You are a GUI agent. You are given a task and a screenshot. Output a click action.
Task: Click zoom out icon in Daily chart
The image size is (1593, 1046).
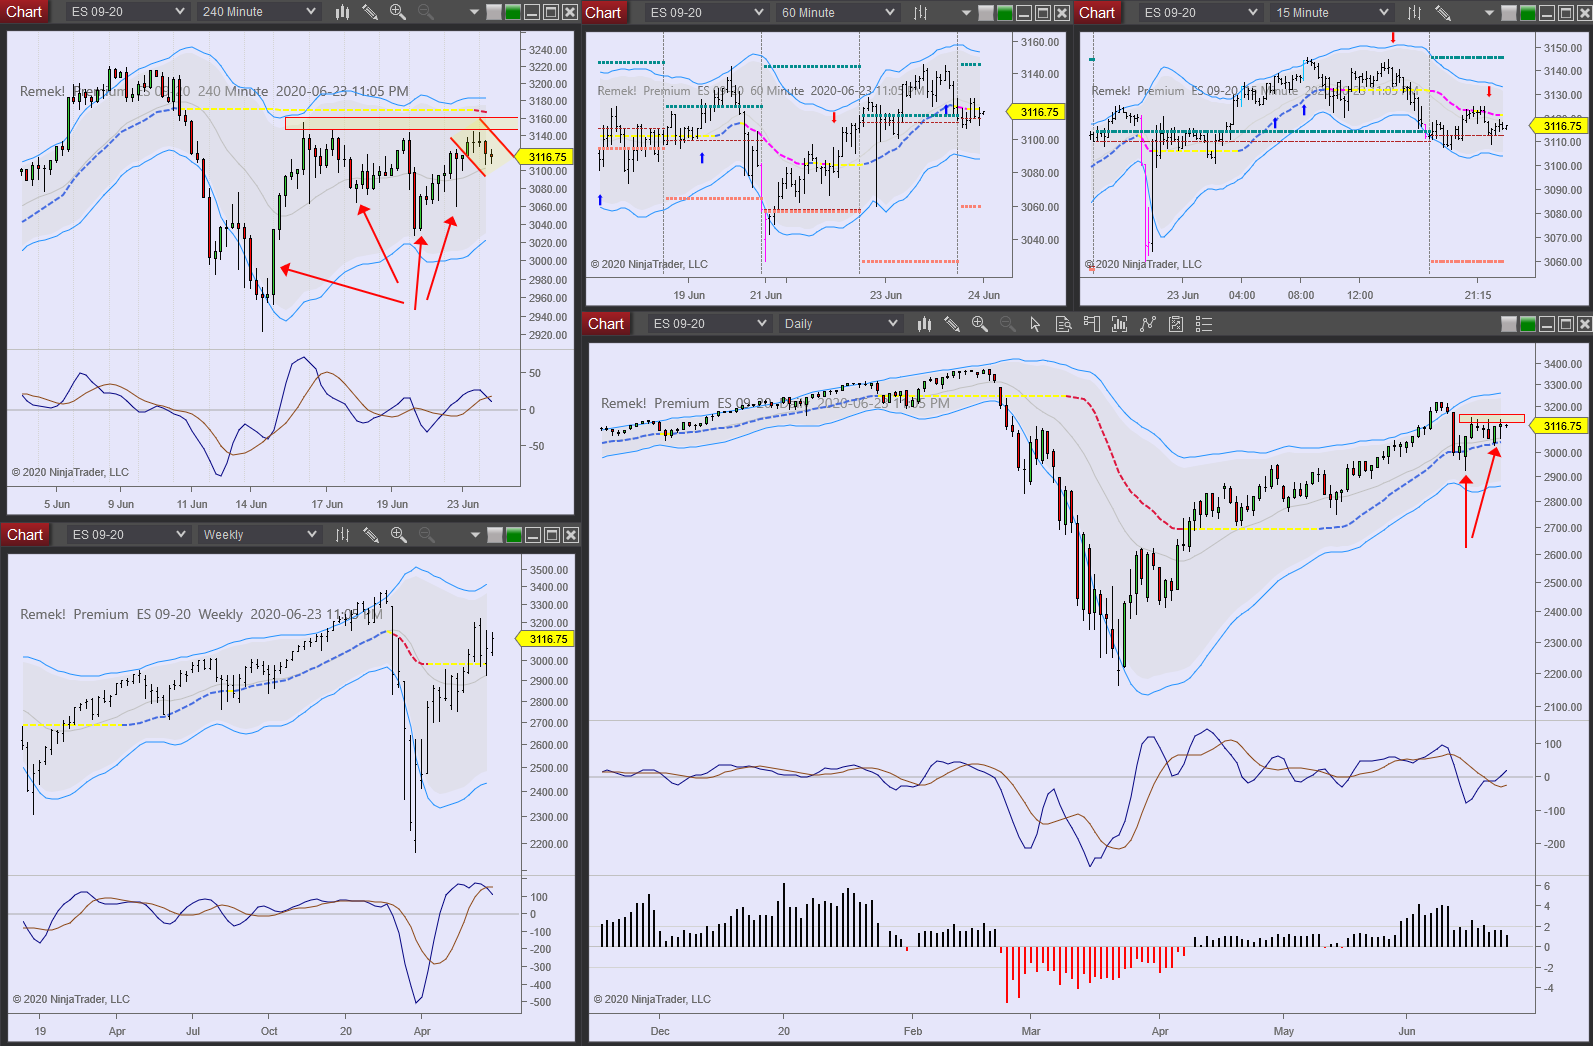pos(1007,324)
